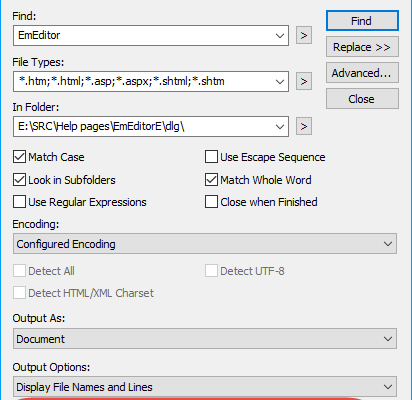Click the arrow button beside In Folder
The image size is (412, 400).
click(x=304, y=126)
